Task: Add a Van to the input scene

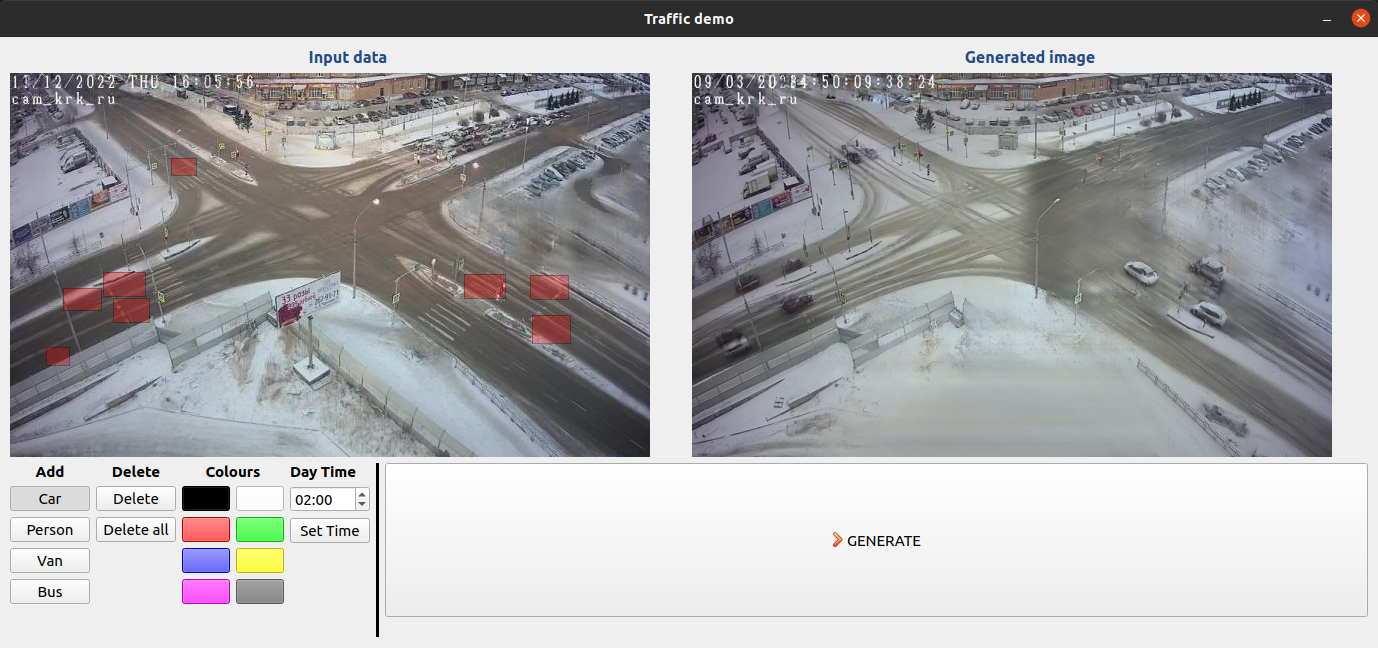Action: tap(49, 560)
